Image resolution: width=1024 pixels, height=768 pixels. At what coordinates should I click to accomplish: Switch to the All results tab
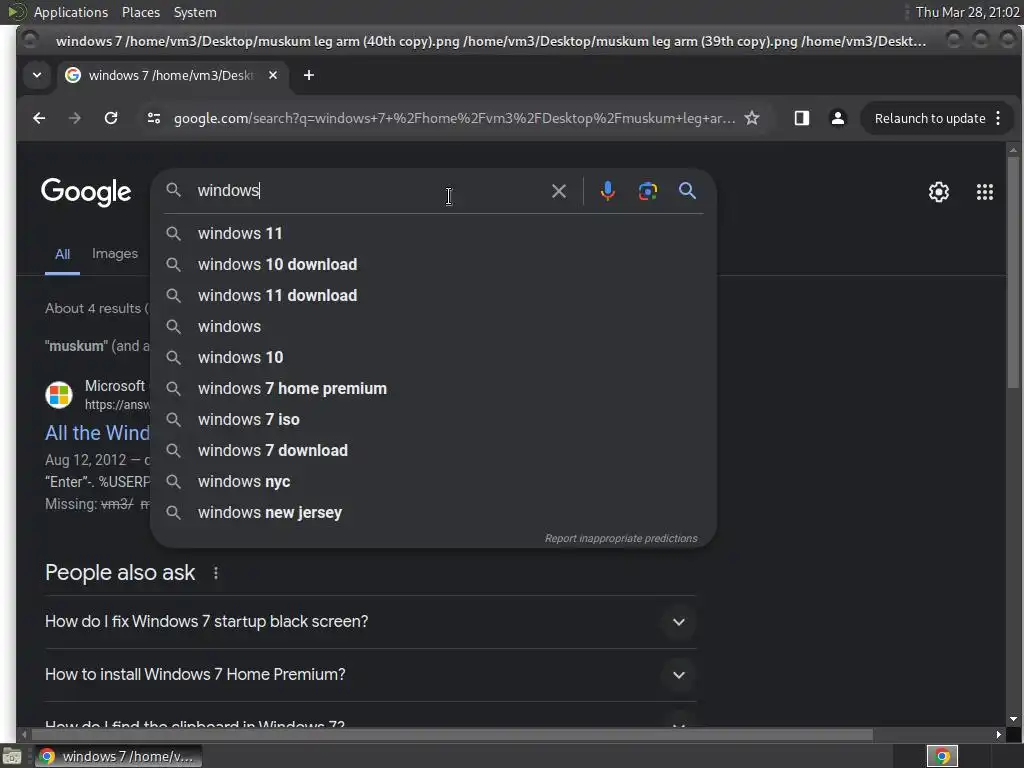[63, 254]
